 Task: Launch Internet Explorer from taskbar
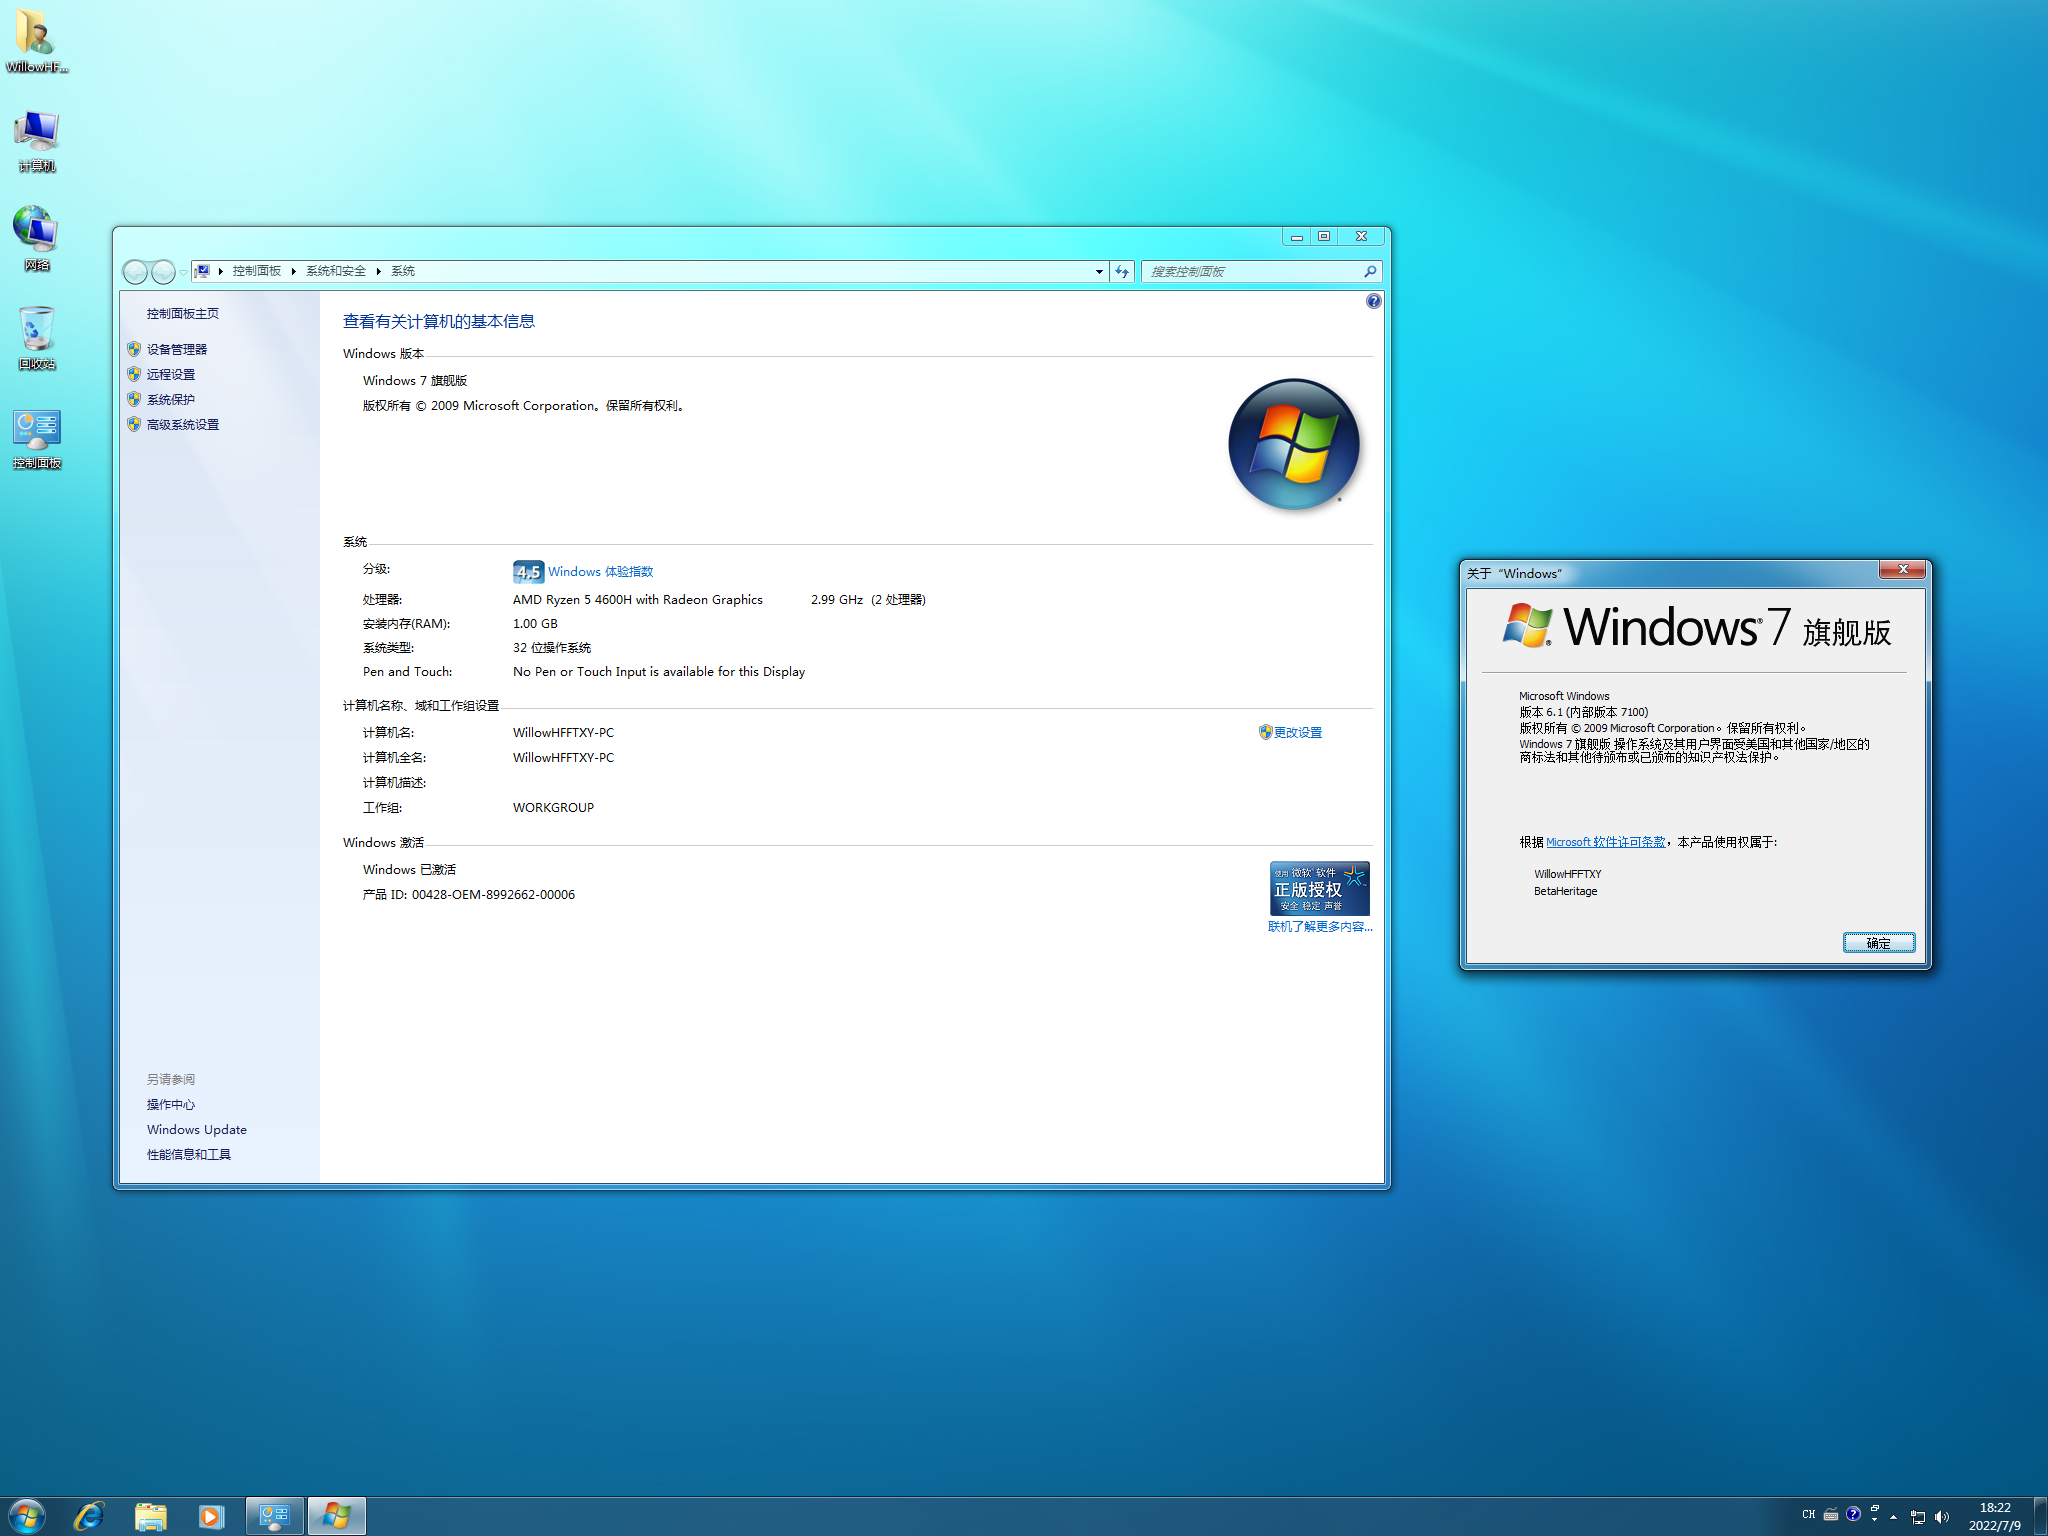click(89, 1516)
